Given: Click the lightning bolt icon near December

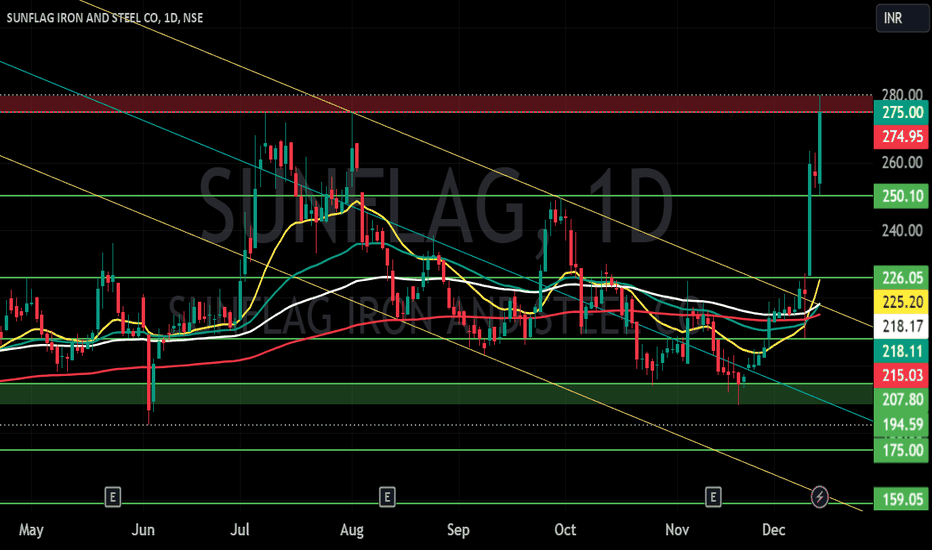Looking at the screenshot, I should tap(820, 496).
